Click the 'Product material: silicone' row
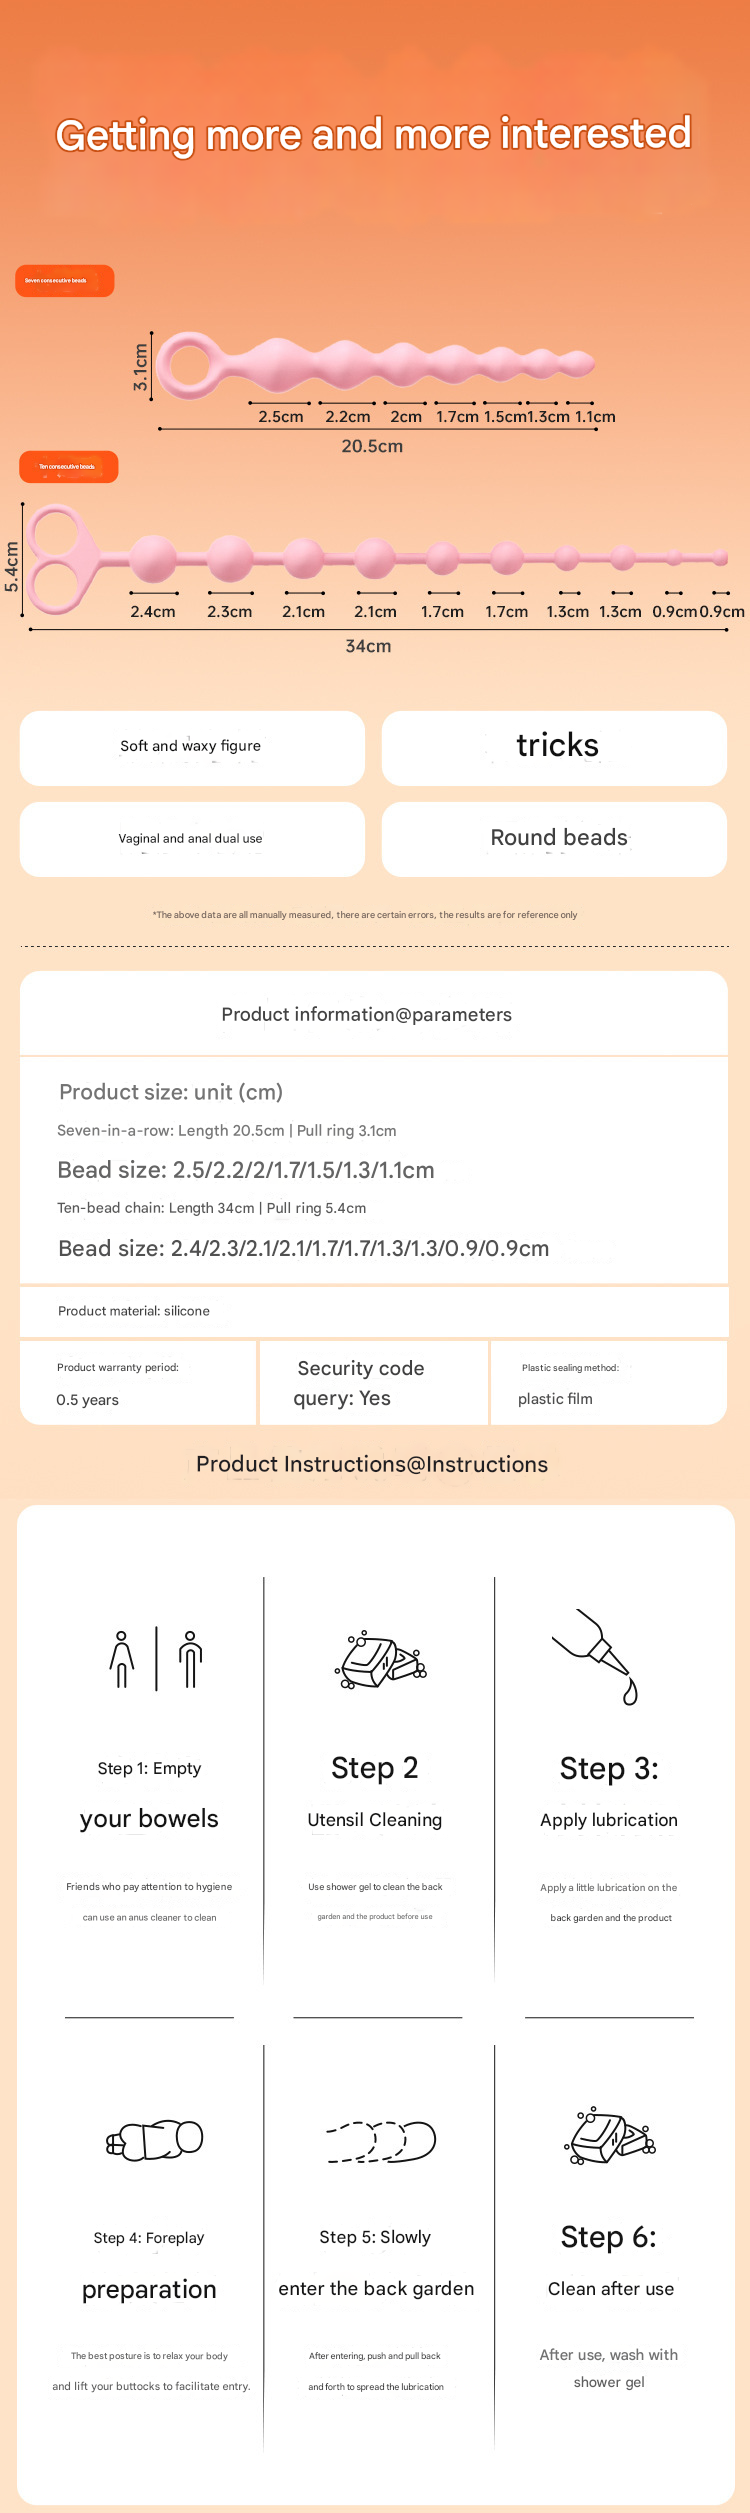 tap(374, 1311)
